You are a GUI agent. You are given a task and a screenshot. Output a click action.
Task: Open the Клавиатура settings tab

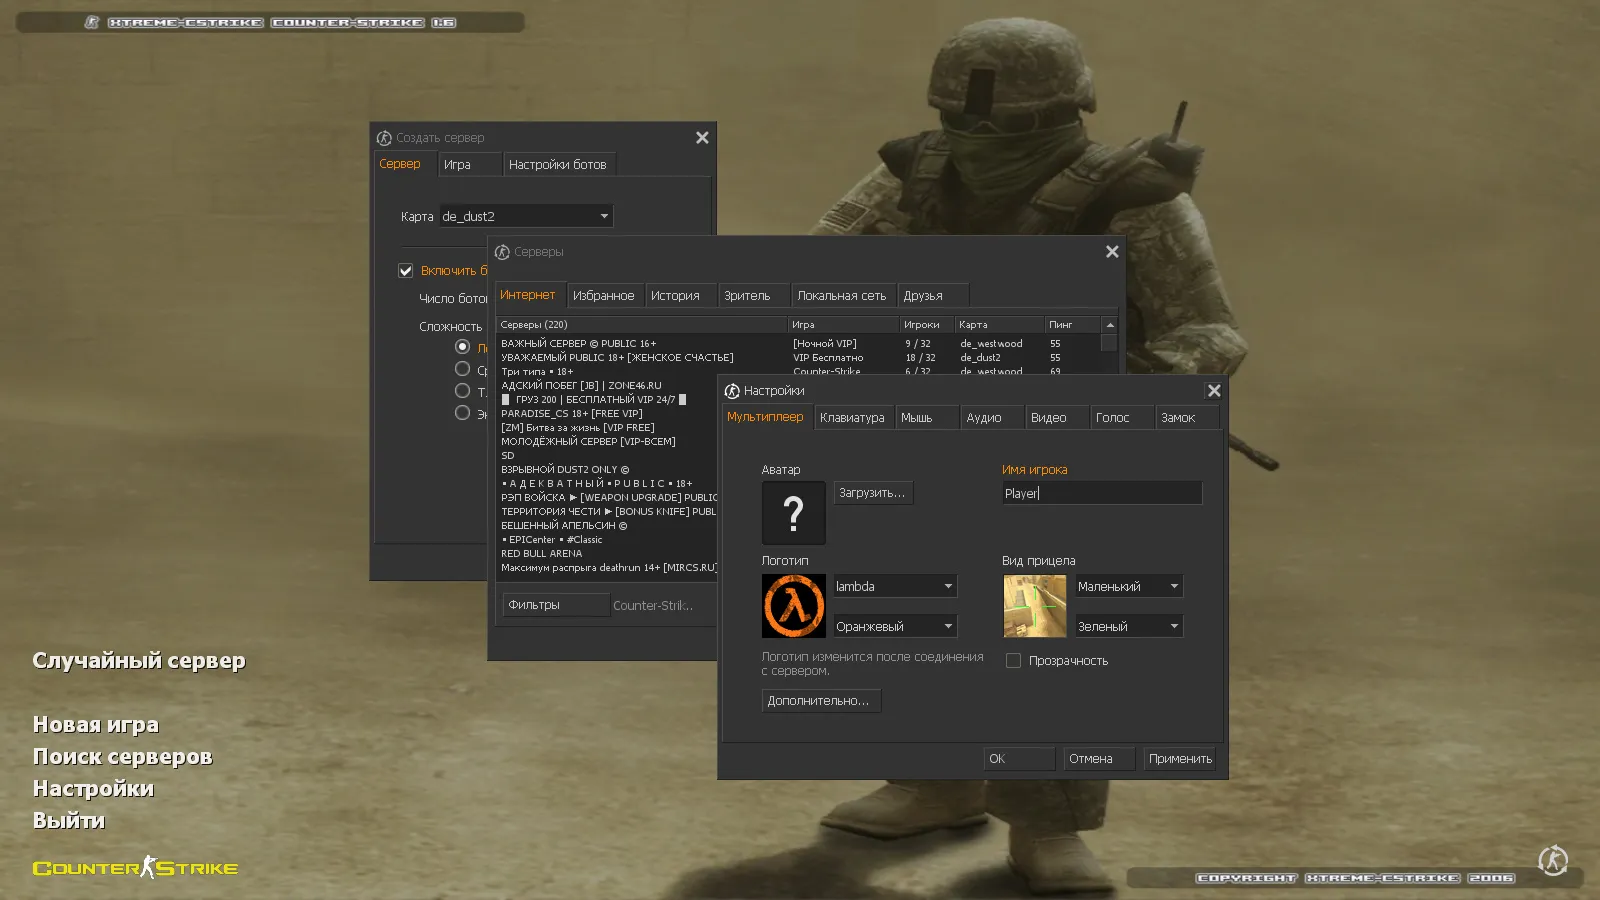point(853,417)
